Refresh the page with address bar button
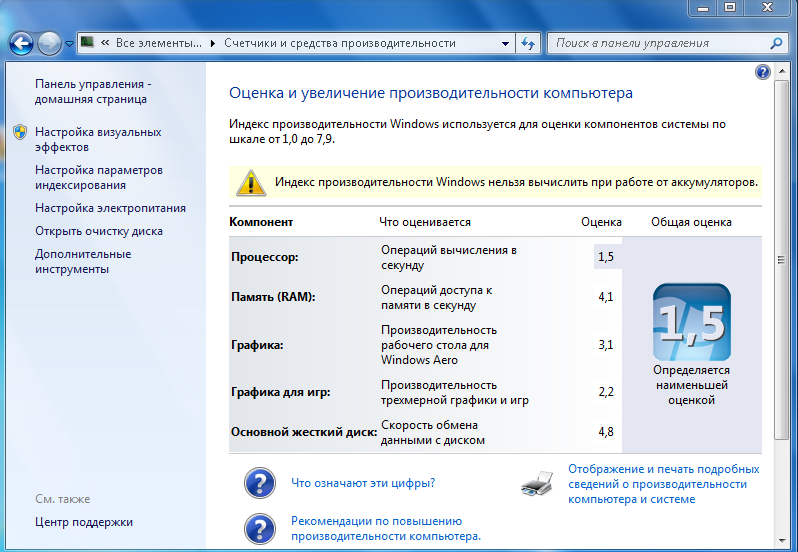 (x=528, y=44)
